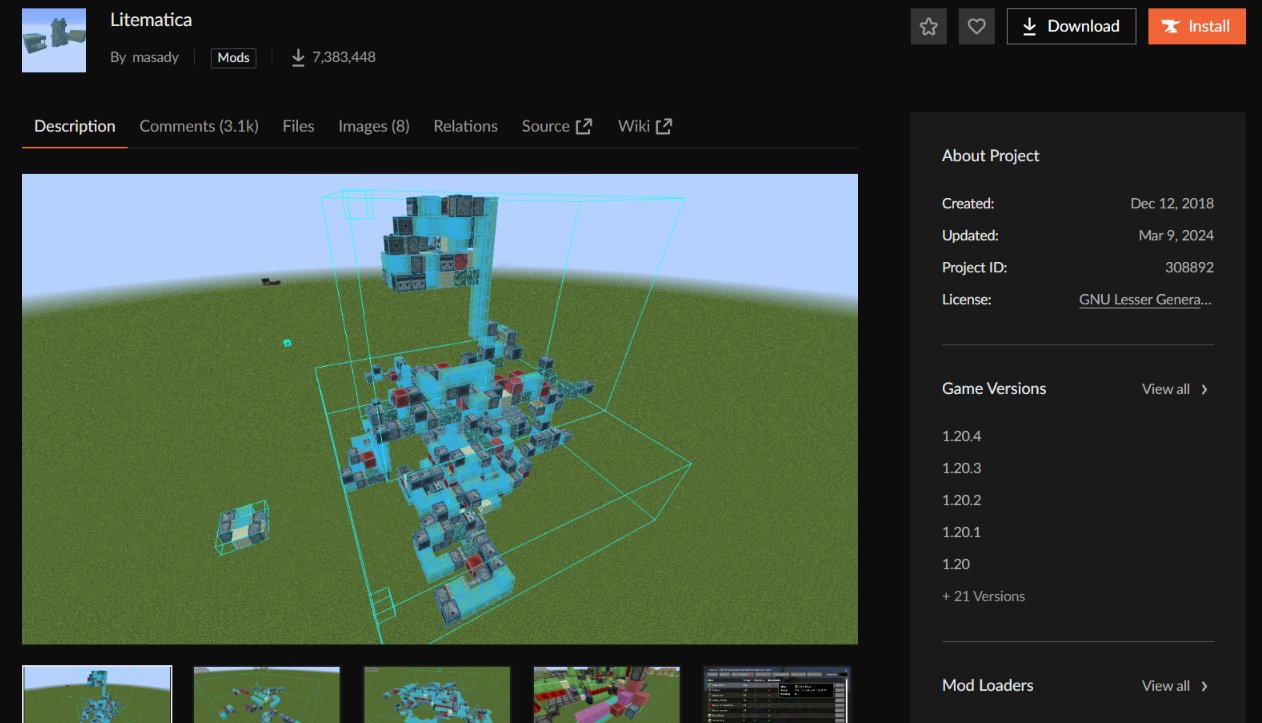Click the download count icon

coord(298,57)
